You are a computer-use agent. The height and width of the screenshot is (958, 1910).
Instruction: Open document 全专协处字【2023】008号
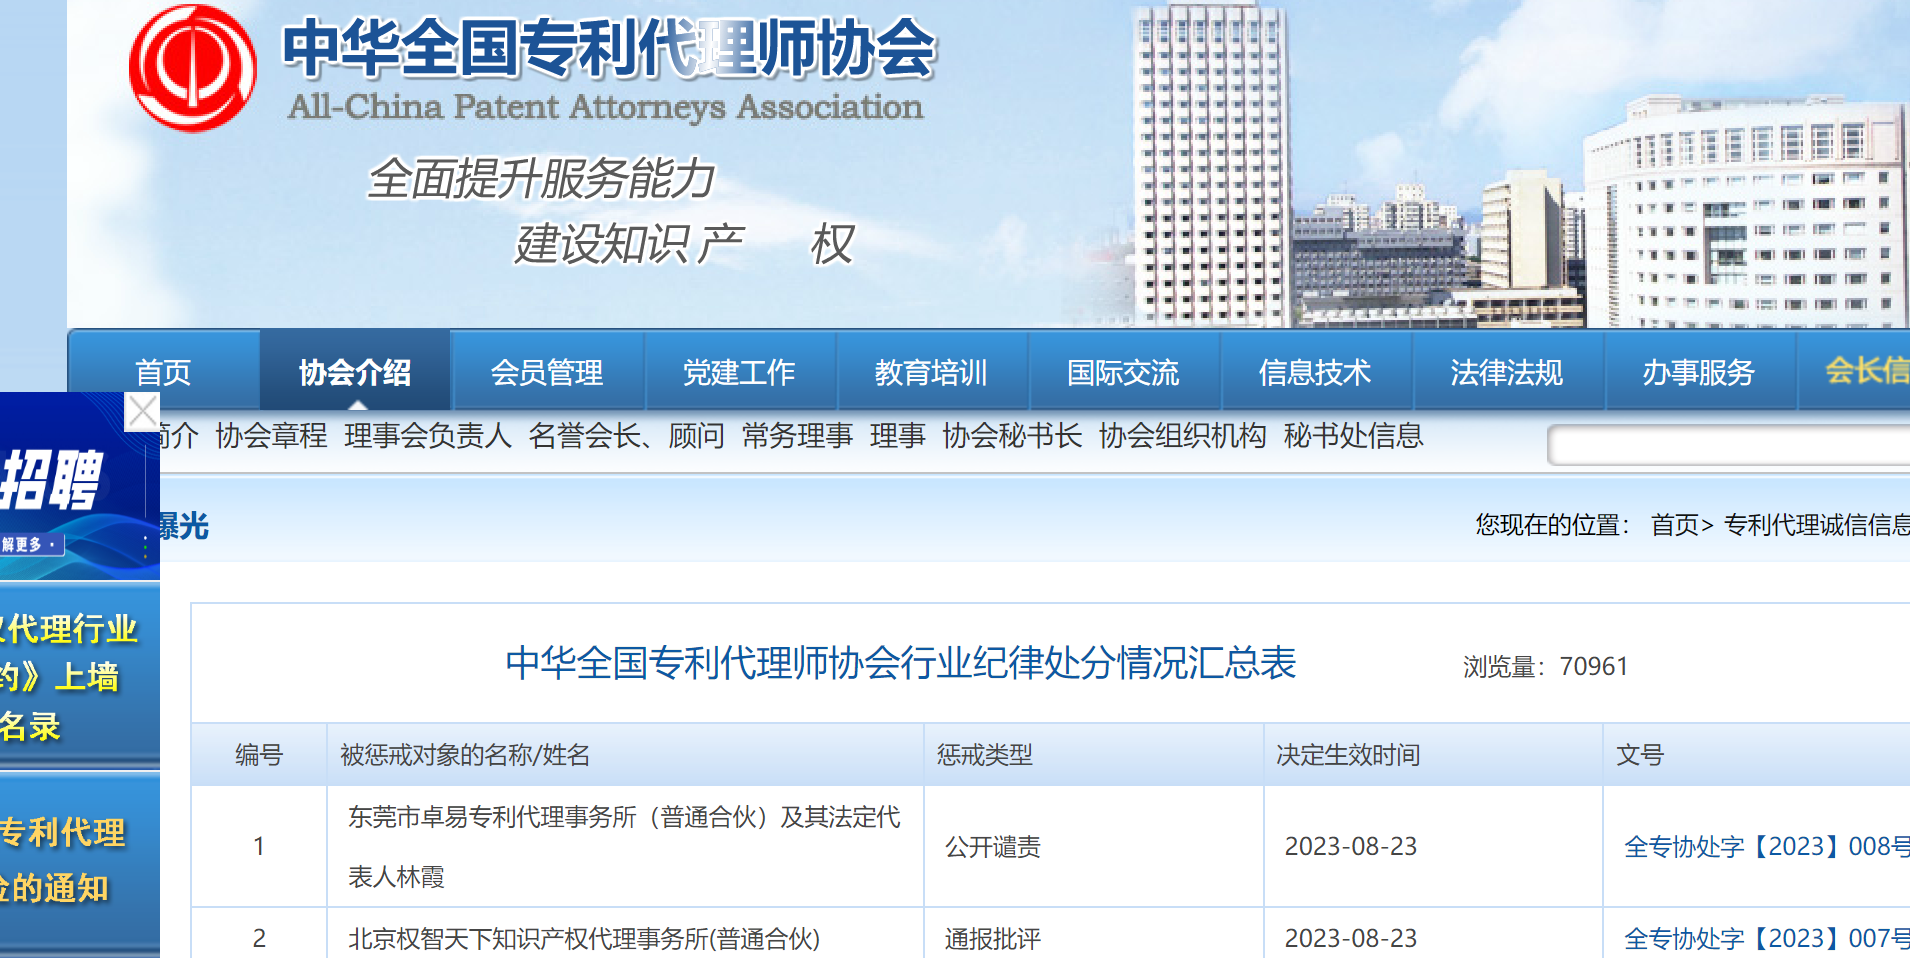[1766, 847]
